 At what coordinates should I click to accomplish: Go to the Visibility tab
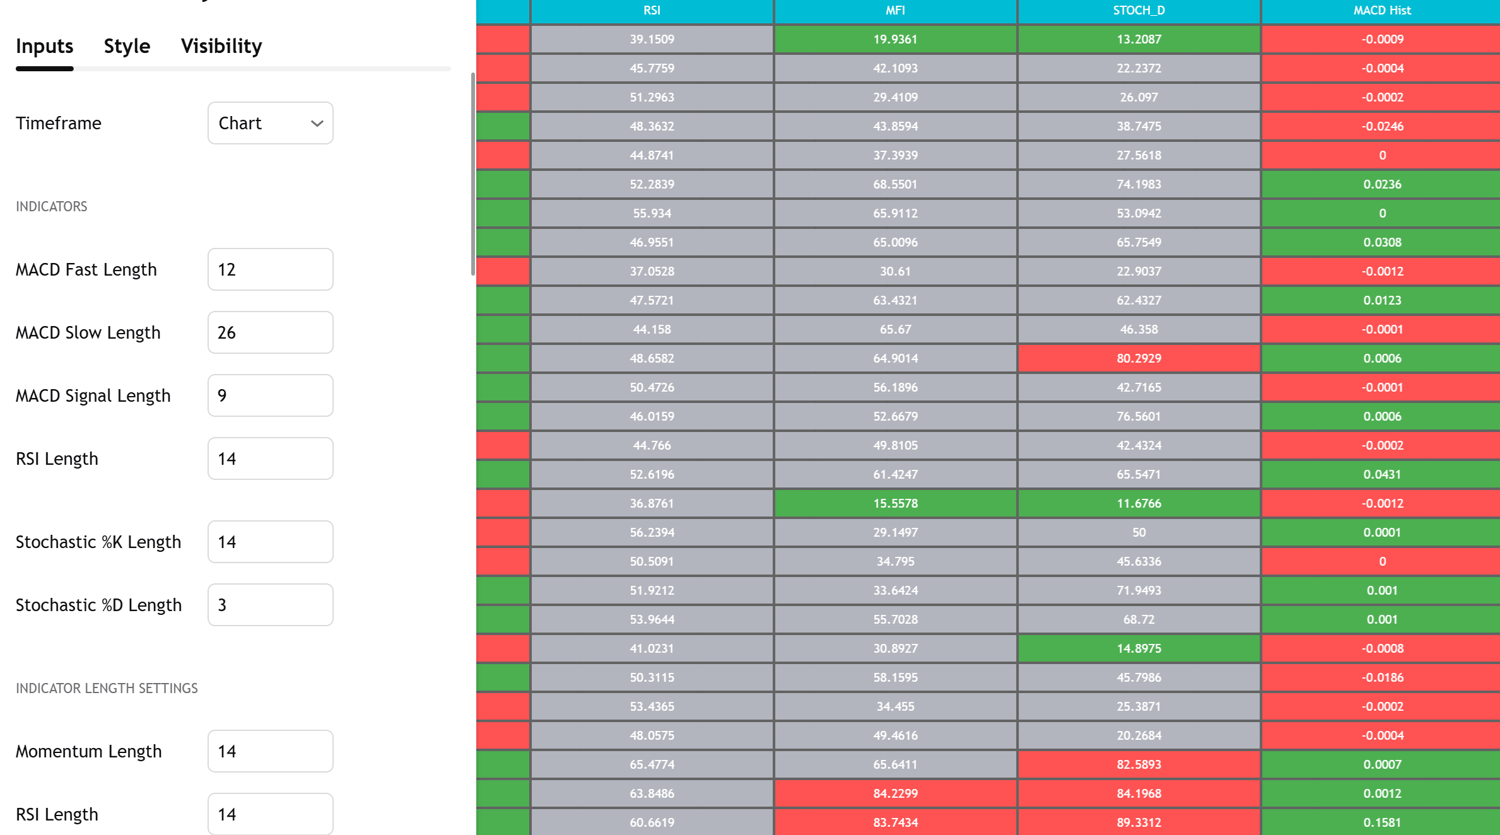(221, 46)
